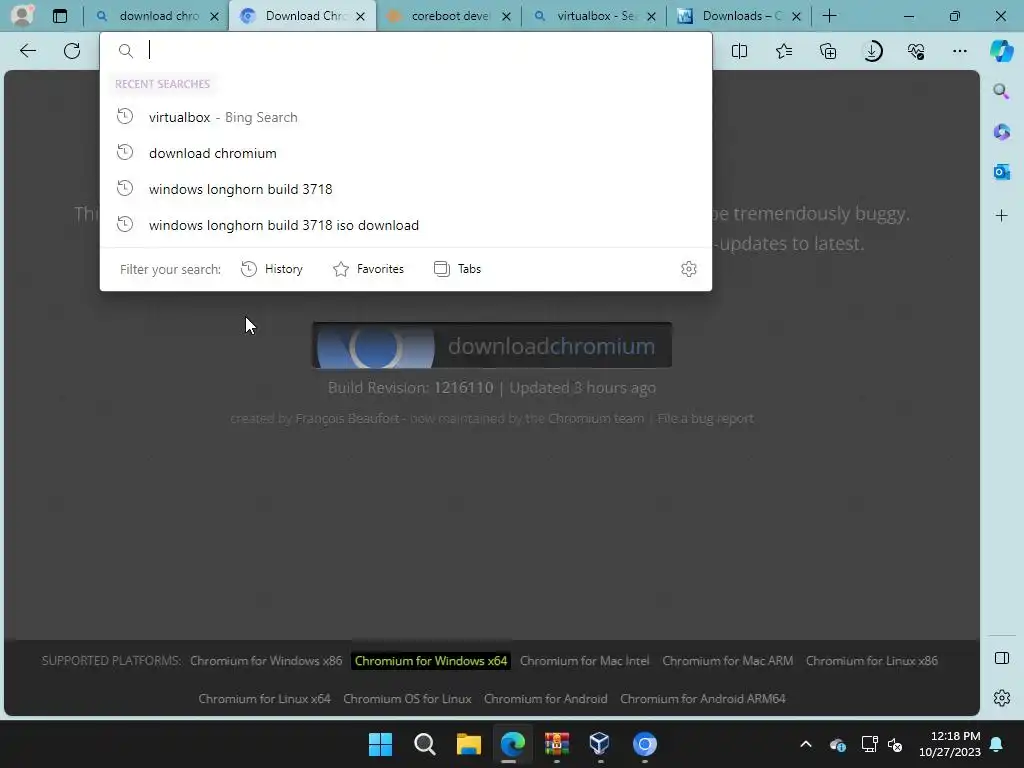The height and width of the screenshot is (768, 1024).
Task: Open 'Chromium OS for Linux' link
Action: (x=408, y=699)
